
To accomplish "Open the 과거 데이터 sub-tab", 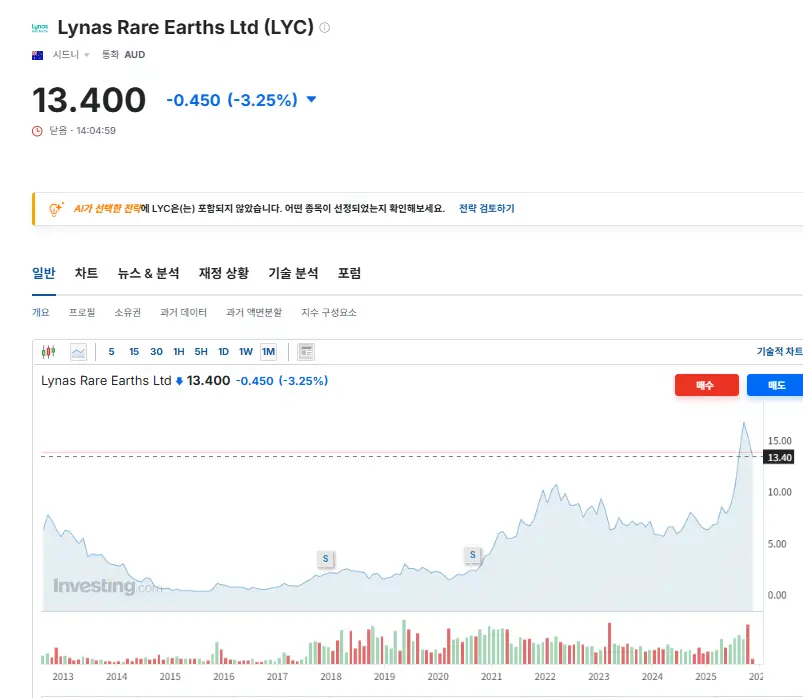I will tap(183, 312).
